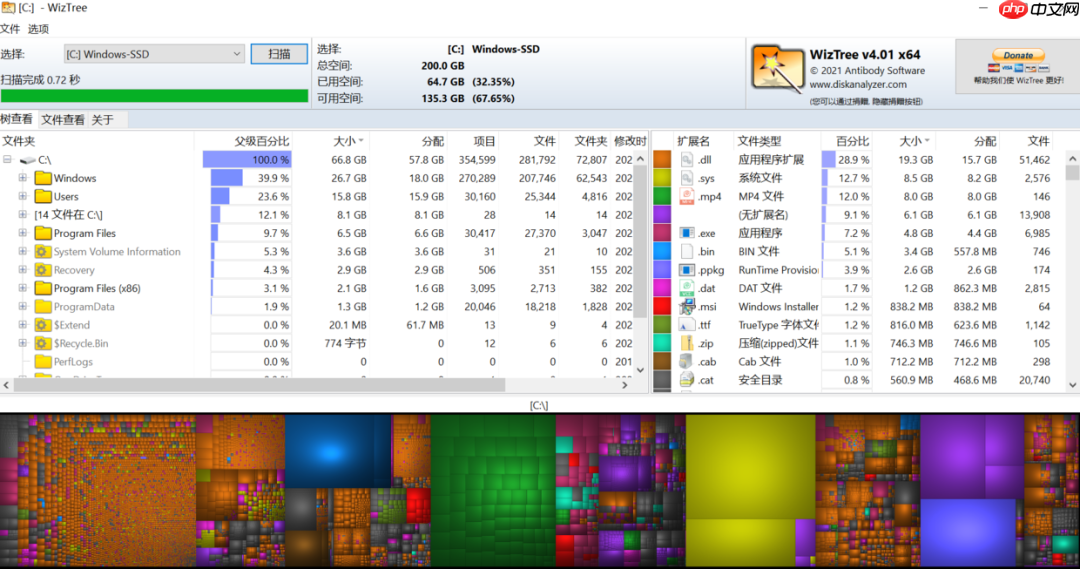Image resolution: width=1080 pixels, height=569 pixels.
Task: Click the .dll file type icon
Action: pos(687,159)
